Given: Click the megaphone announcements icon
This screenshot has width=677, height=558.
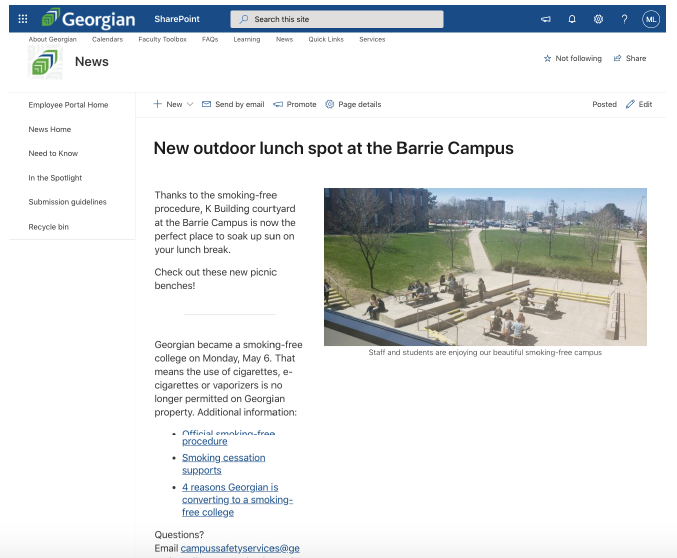Looking at the screenshot, I should 546,19.
